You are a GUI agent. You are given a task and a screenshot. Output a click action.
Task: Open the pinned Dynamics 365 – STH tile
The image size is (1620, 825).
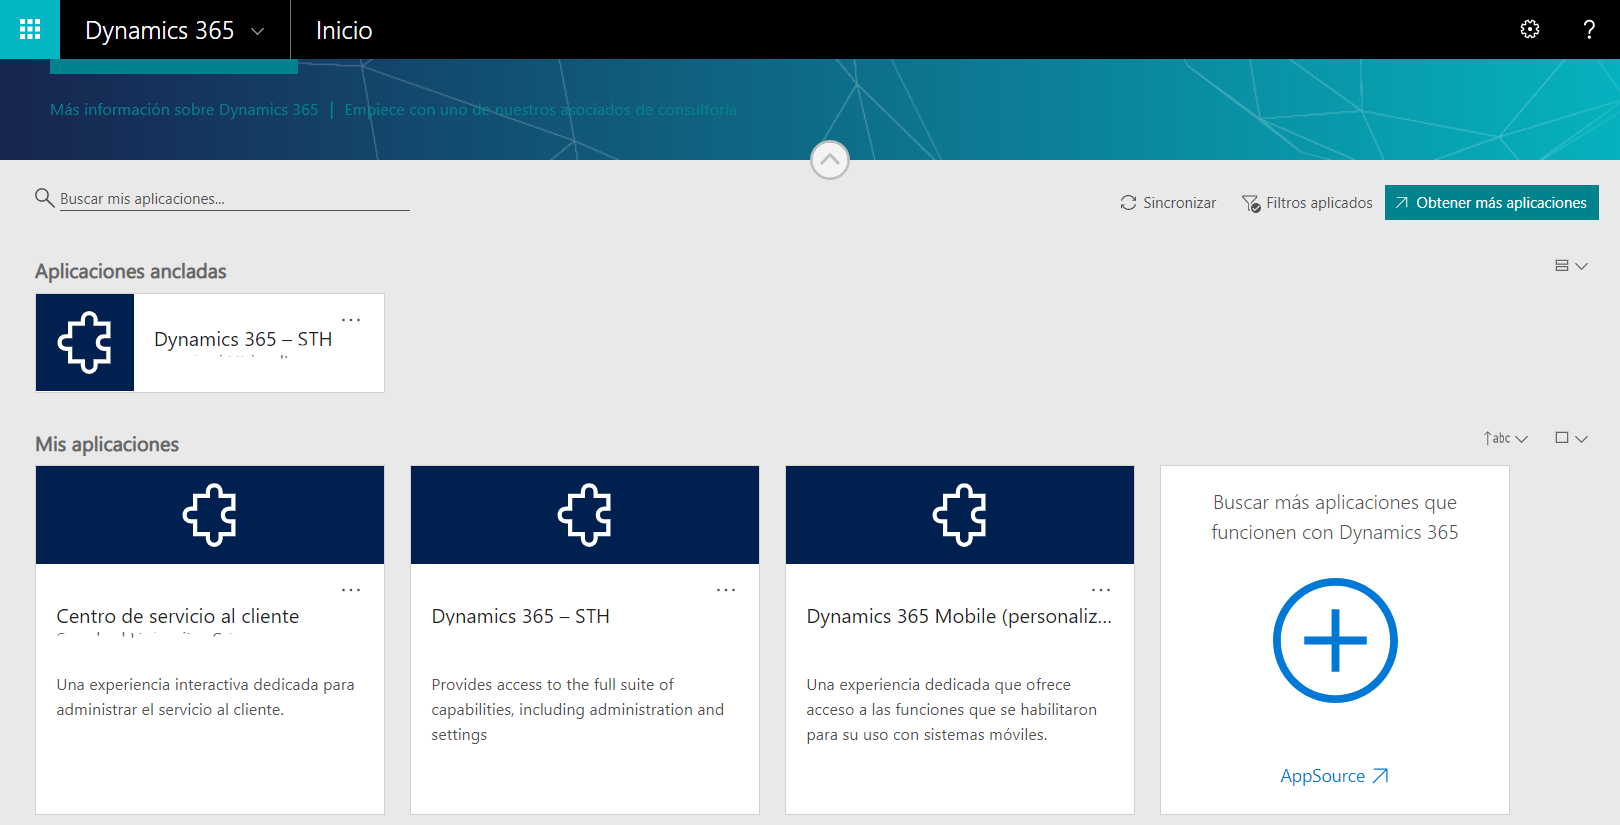(210, 343)
